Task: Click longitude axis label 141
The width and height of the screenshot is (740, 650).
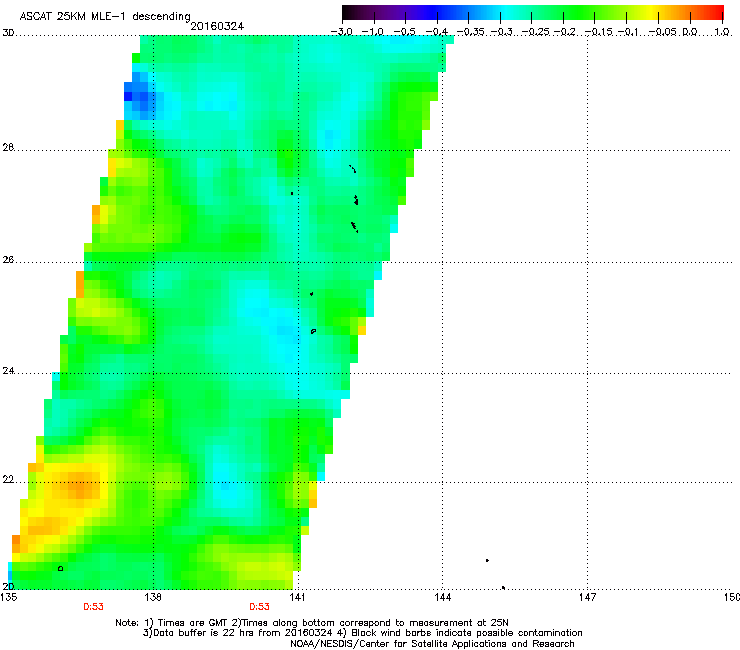Action: tap(297, 597)
